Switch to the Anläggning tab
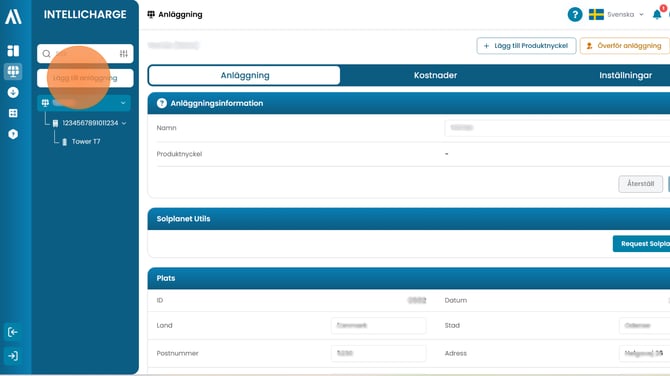The width and height of the screenshot is (670, 376). (244, 75)
